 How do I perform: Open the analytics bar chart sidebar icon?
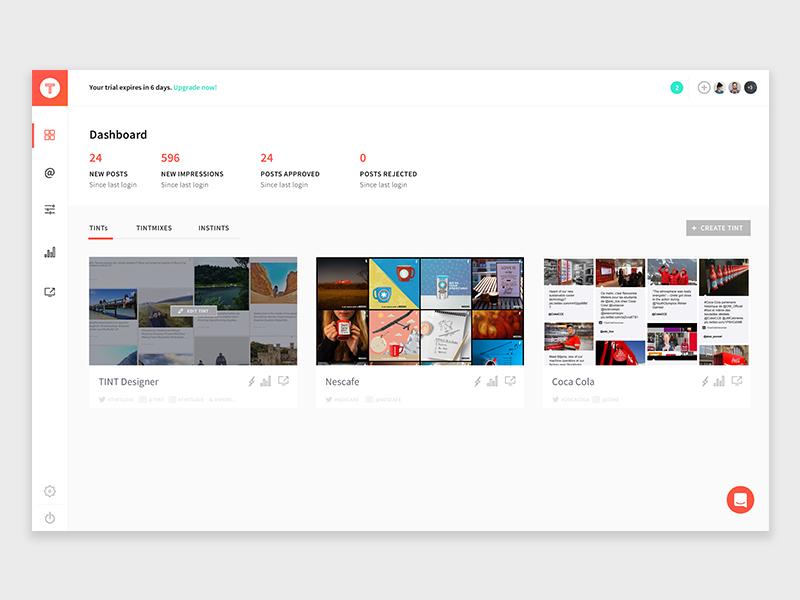49,252
